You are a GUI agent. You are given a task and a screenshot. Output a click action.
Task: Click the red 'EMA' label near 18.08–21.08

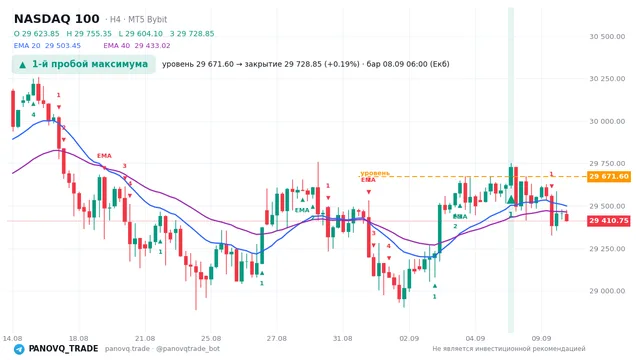click(104, 156)
